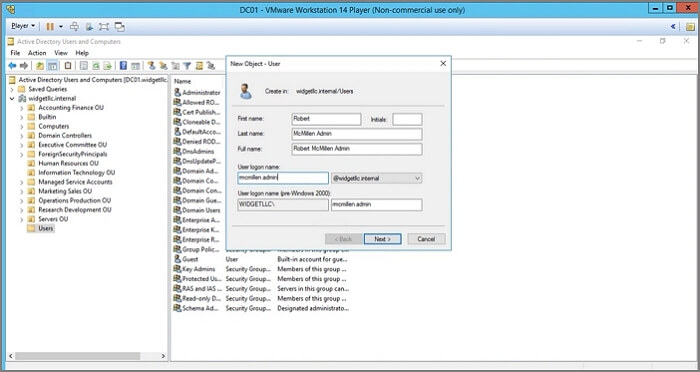Click the Add to group toolbar icon
The width and height of the screenshot is (700, 372).
click(x=211, y=66)
